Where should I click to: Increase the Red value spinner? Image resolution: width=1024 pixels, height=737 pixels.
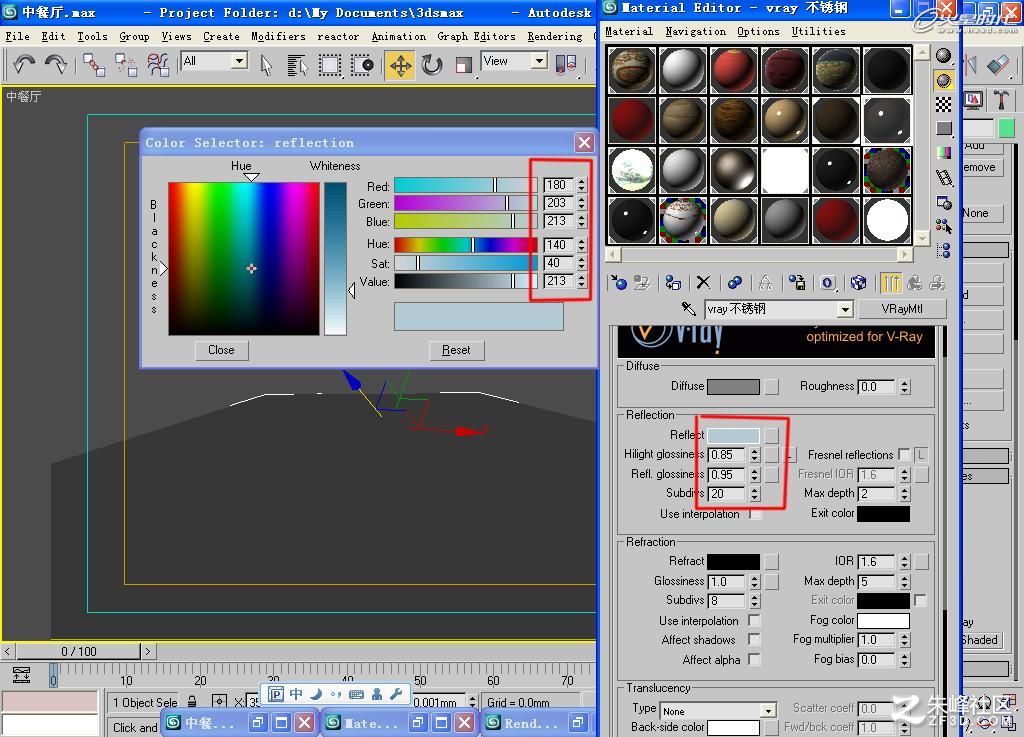(x=581, y=181)
